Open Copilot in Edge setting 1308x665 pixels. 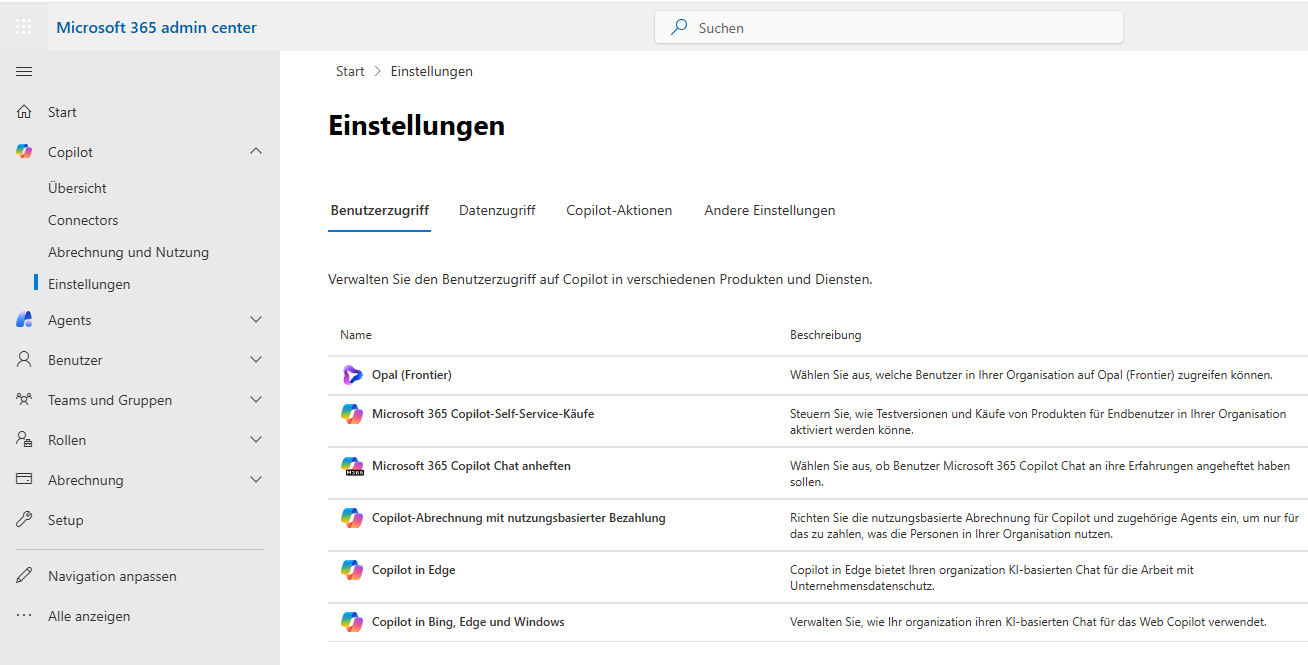click(x=413, y=570)
